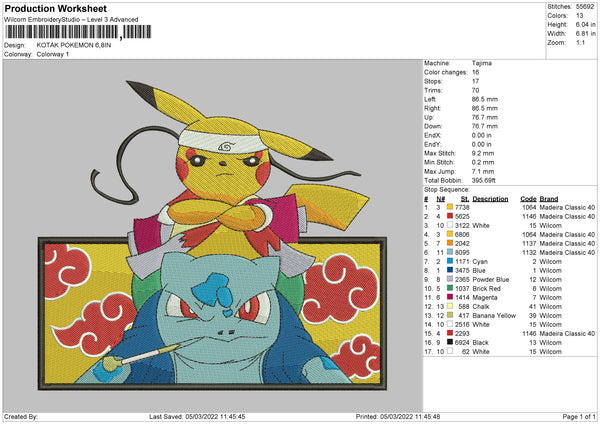Click the 'N#' column header

pos(440,199)
